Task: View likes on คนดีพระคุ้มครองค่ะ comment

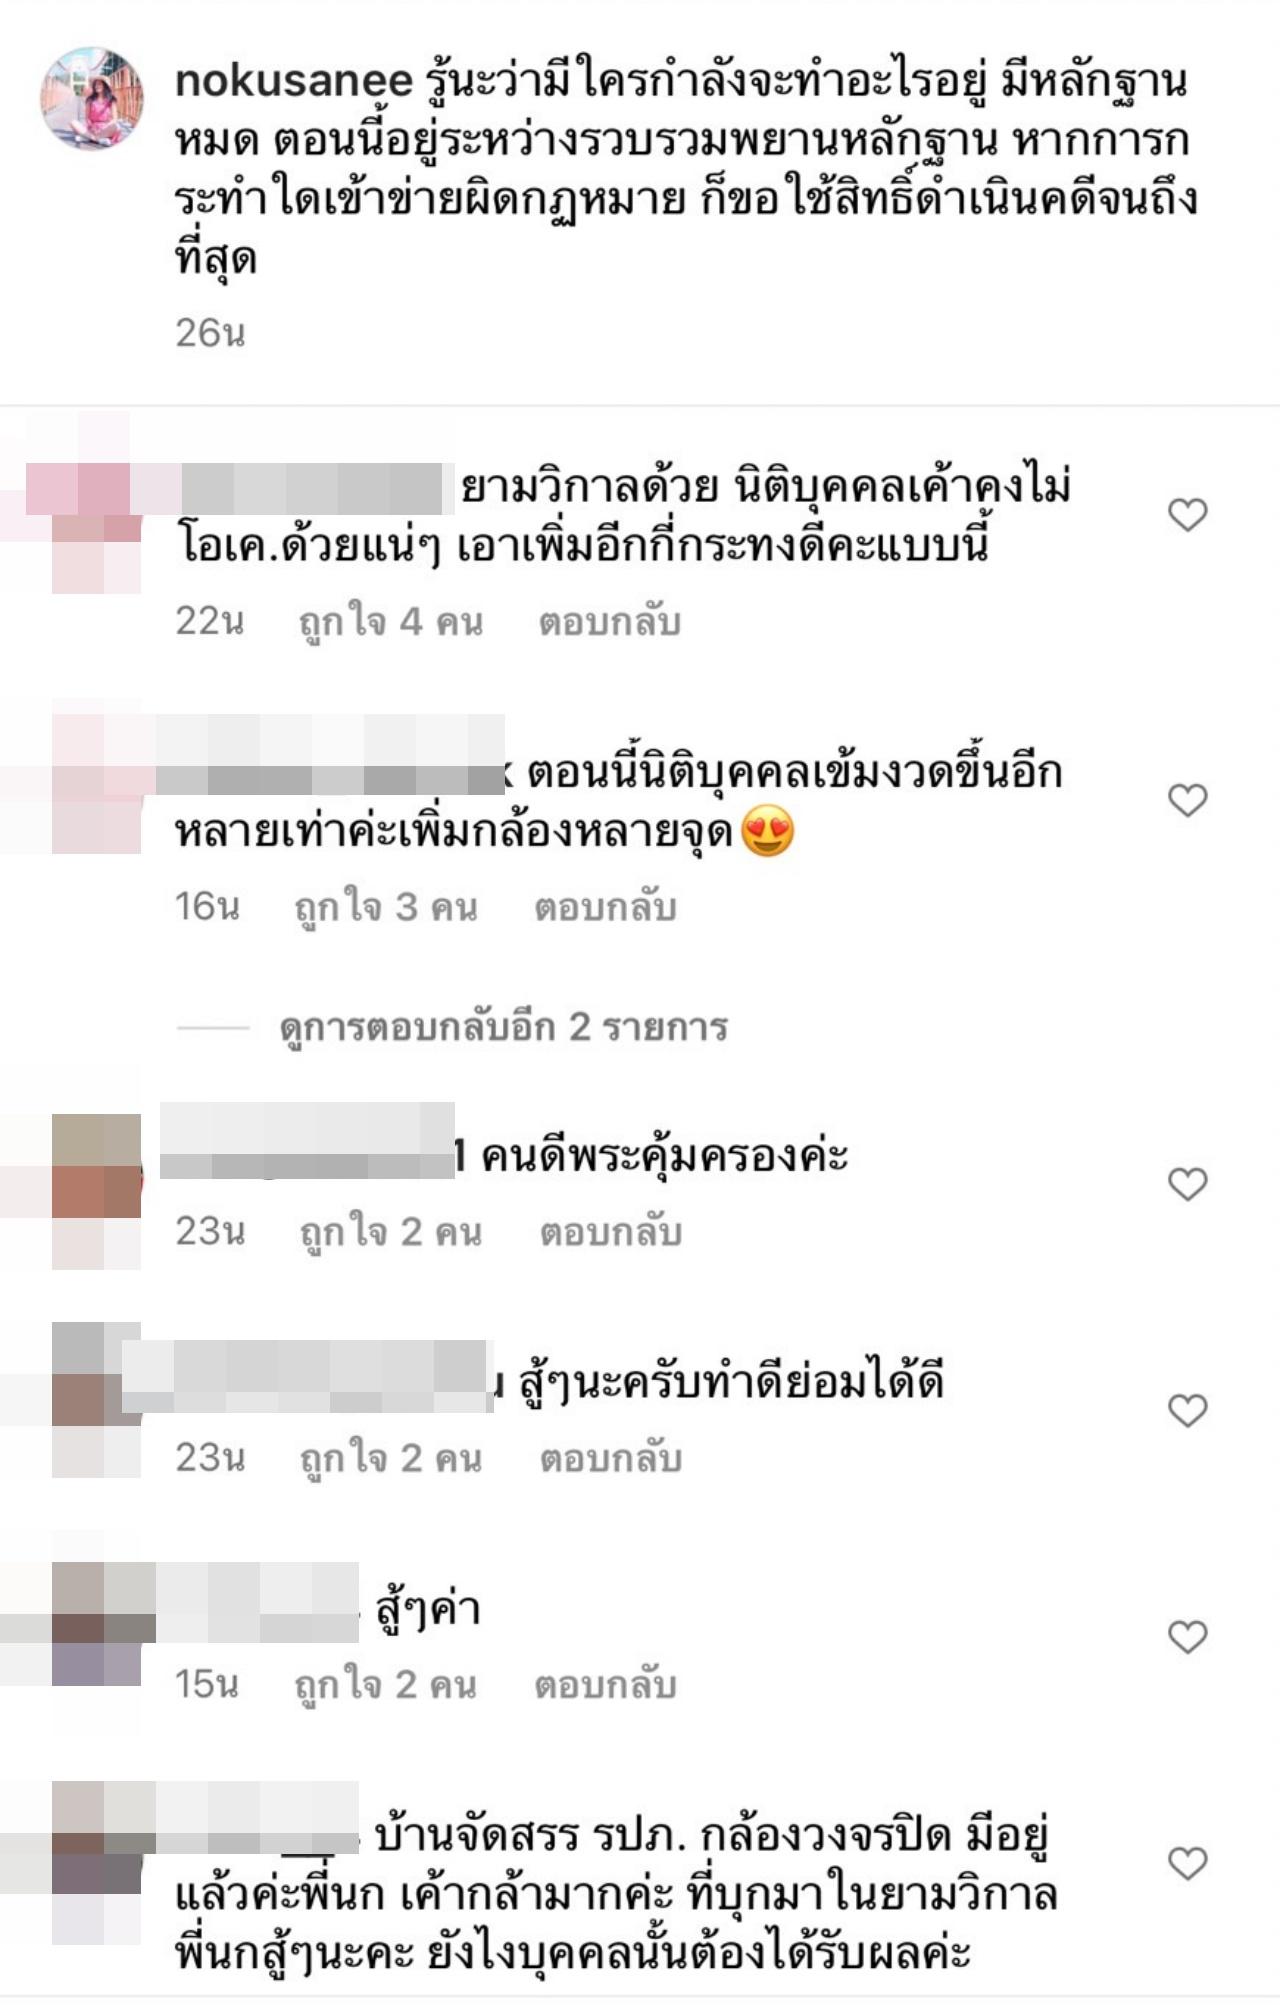Action: pos(391,1232)
